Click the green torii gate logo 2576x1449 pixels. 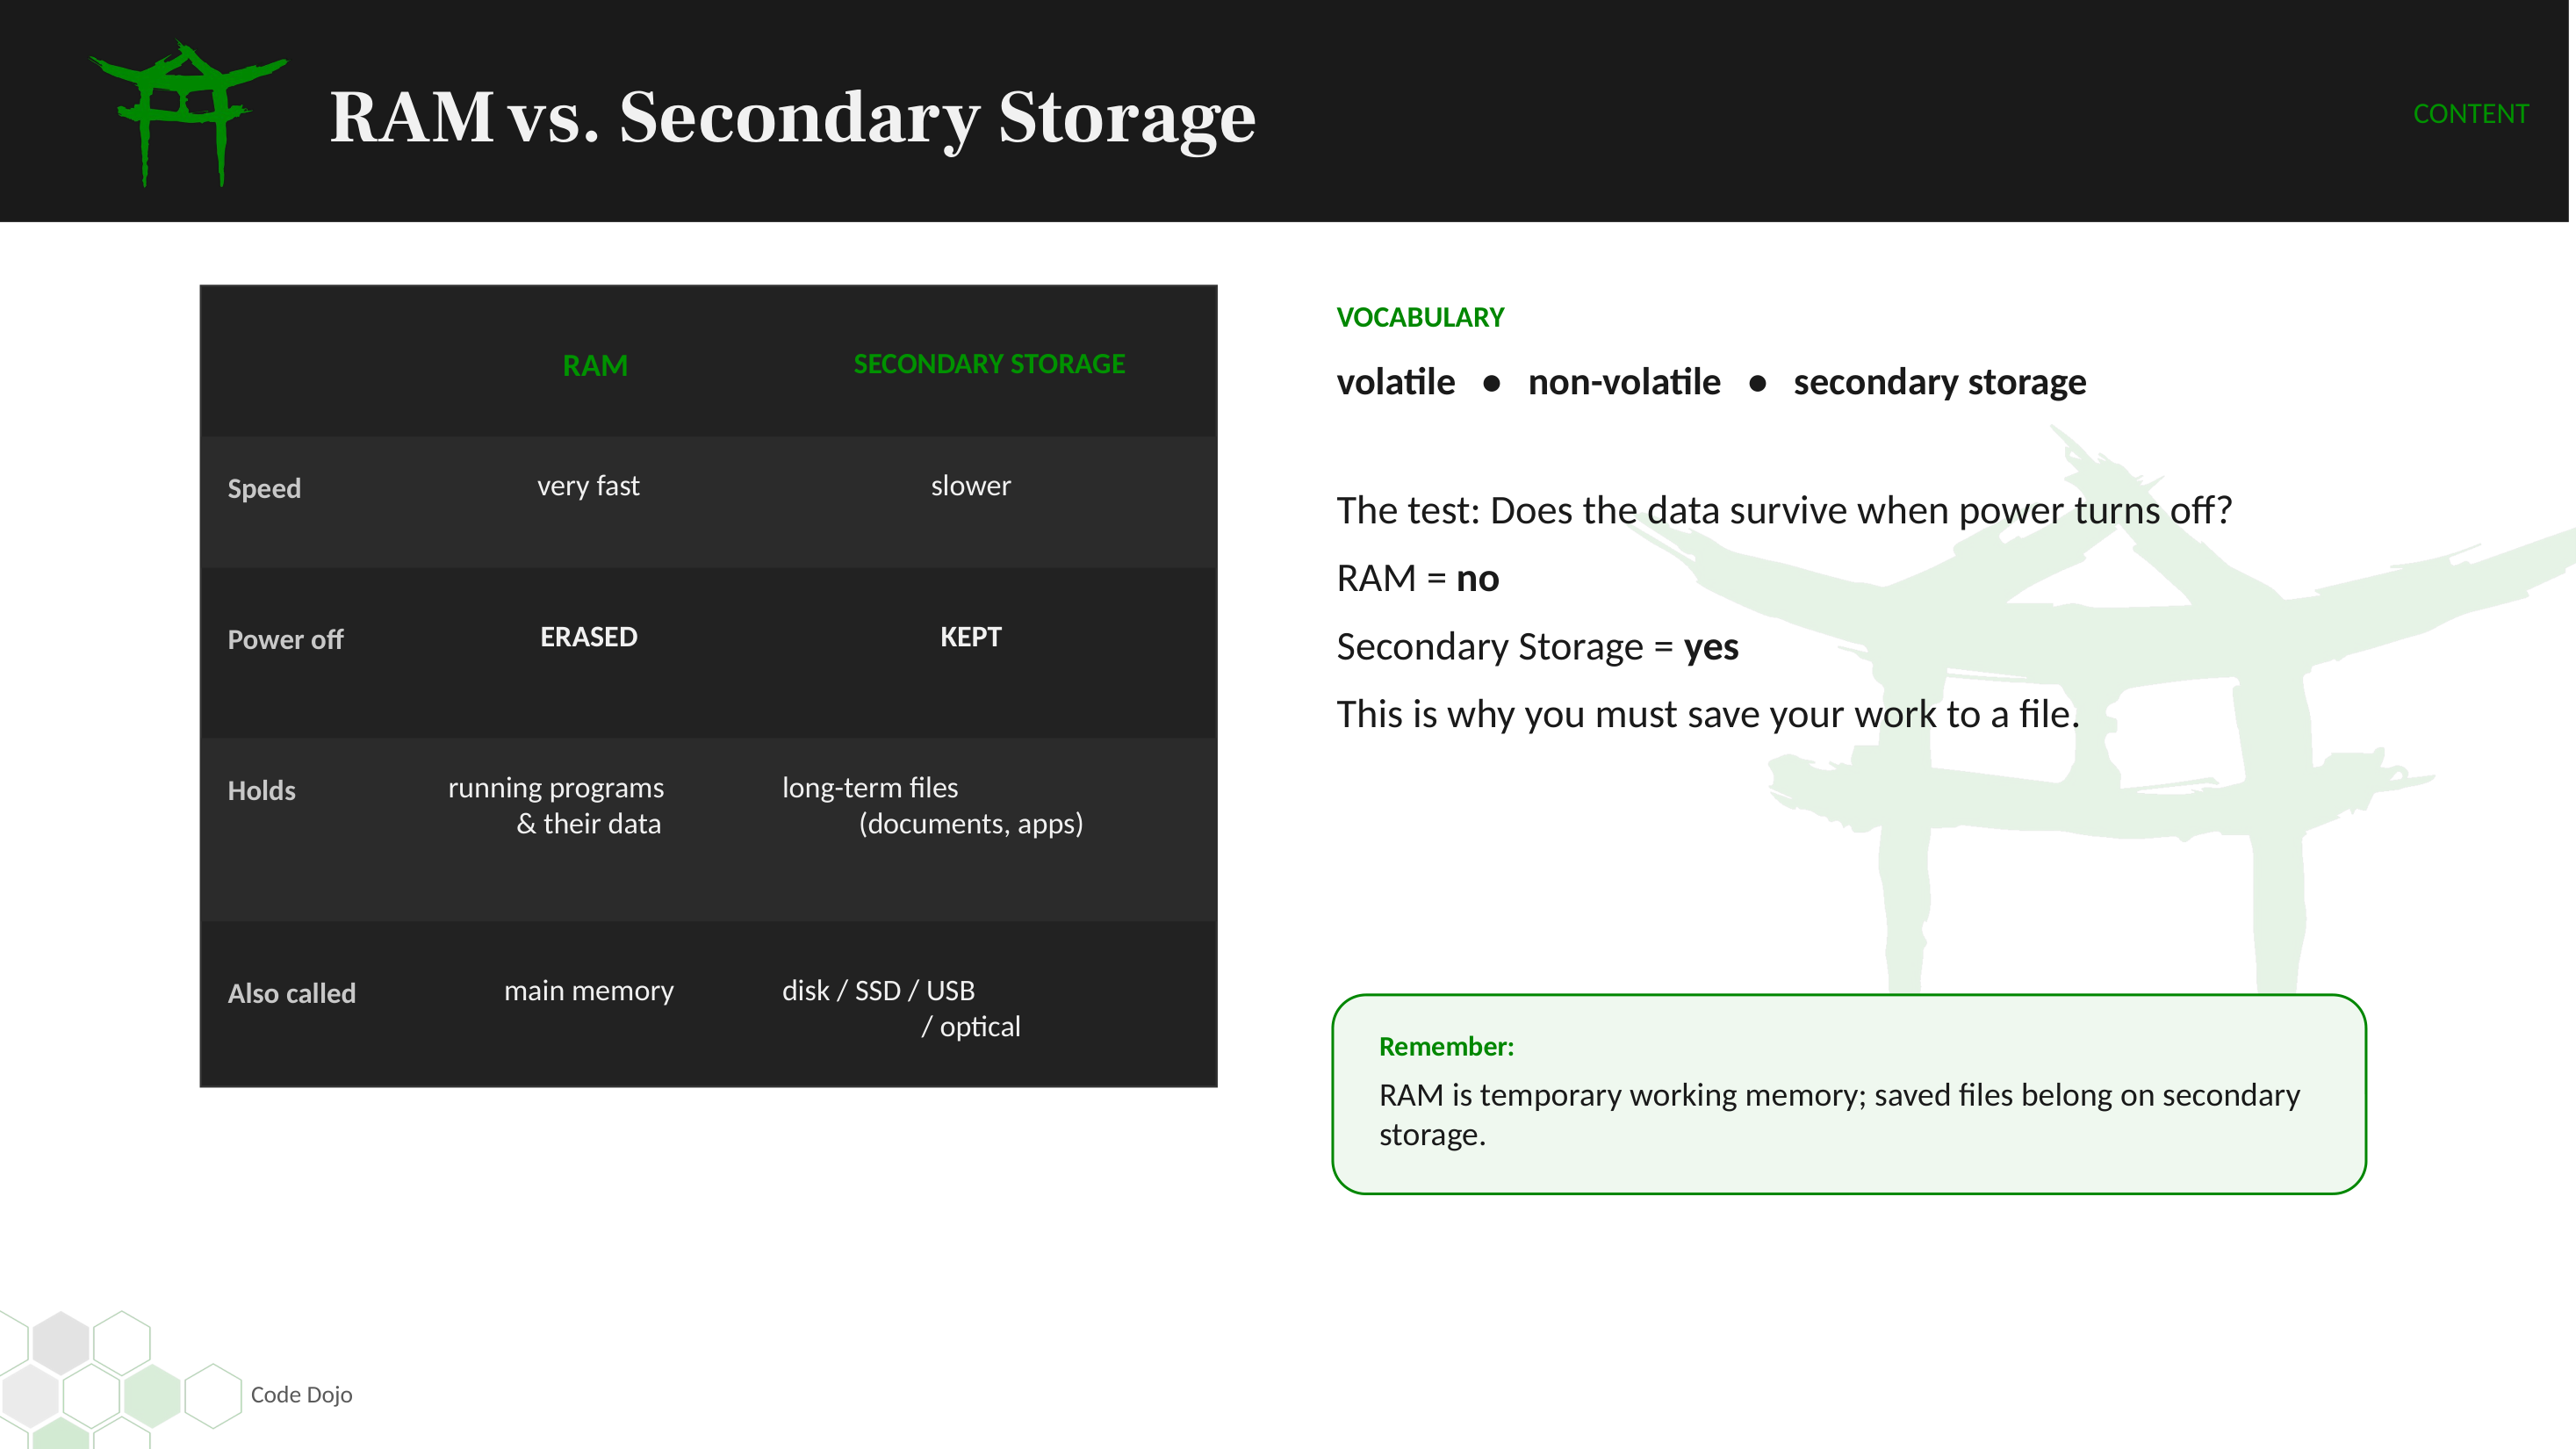[188, 112]
